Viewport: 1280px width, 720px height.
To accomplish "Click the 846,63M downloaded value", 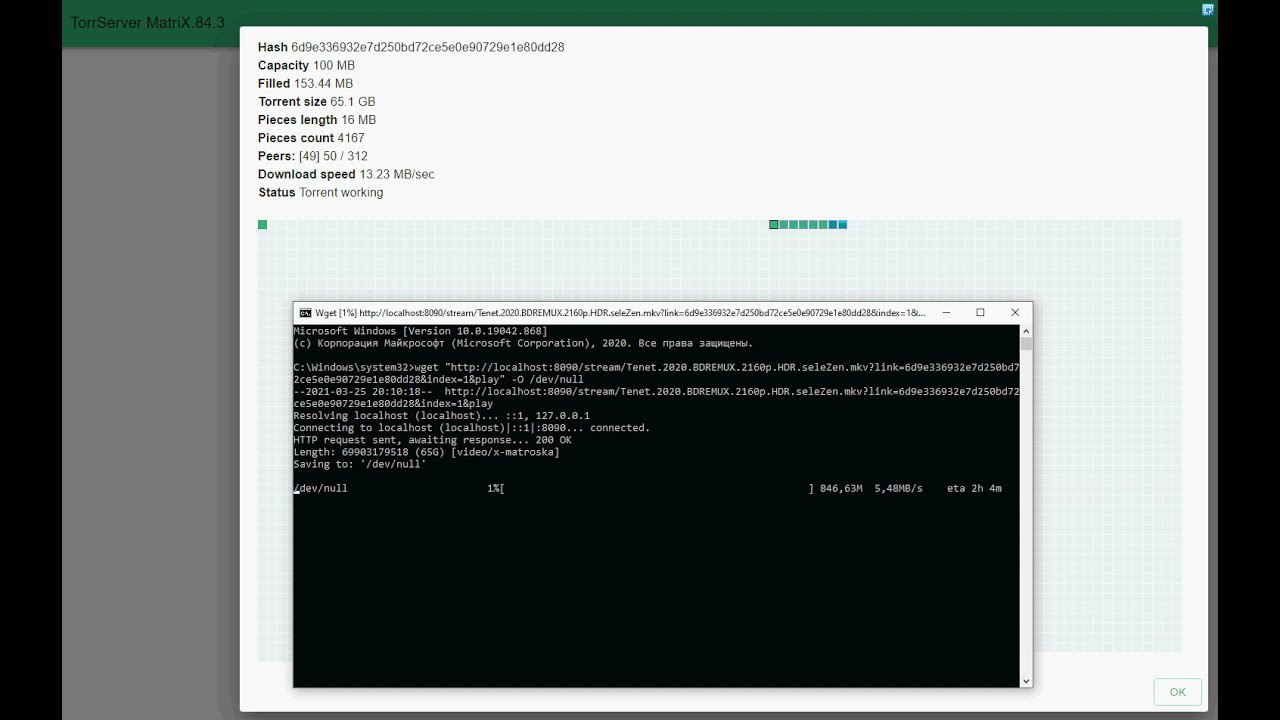I will pos(841,489).
